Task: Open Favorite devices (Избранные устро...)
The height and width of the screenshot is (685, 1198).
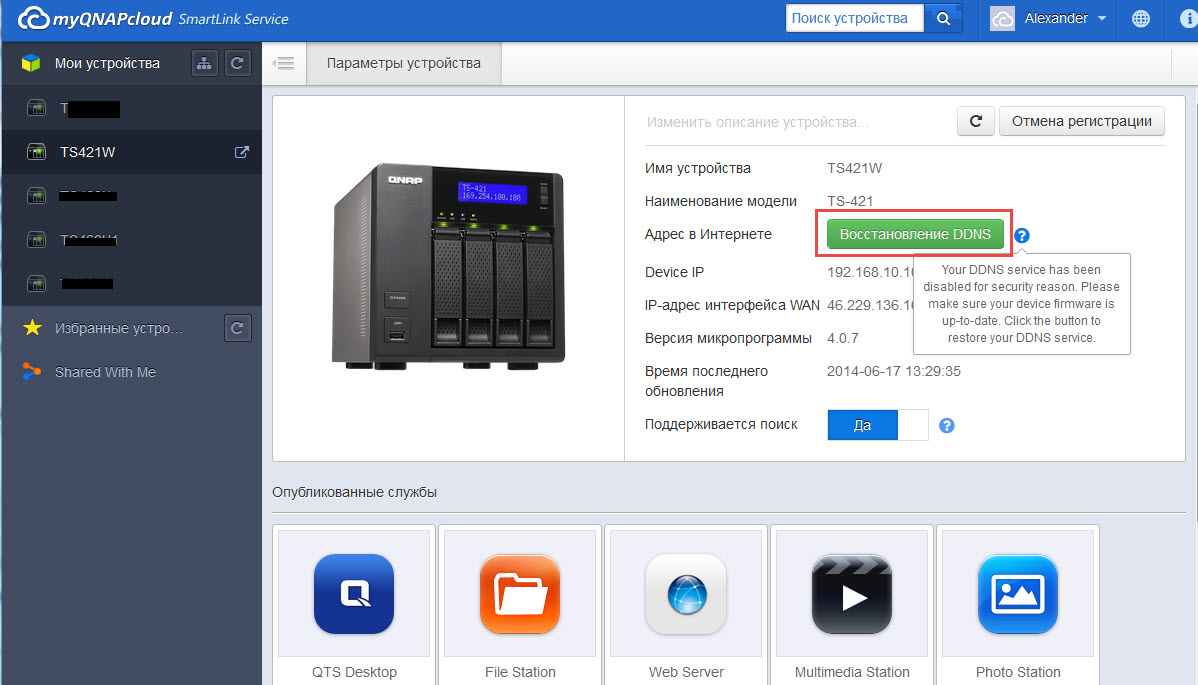Action: (x=118, y=328)
